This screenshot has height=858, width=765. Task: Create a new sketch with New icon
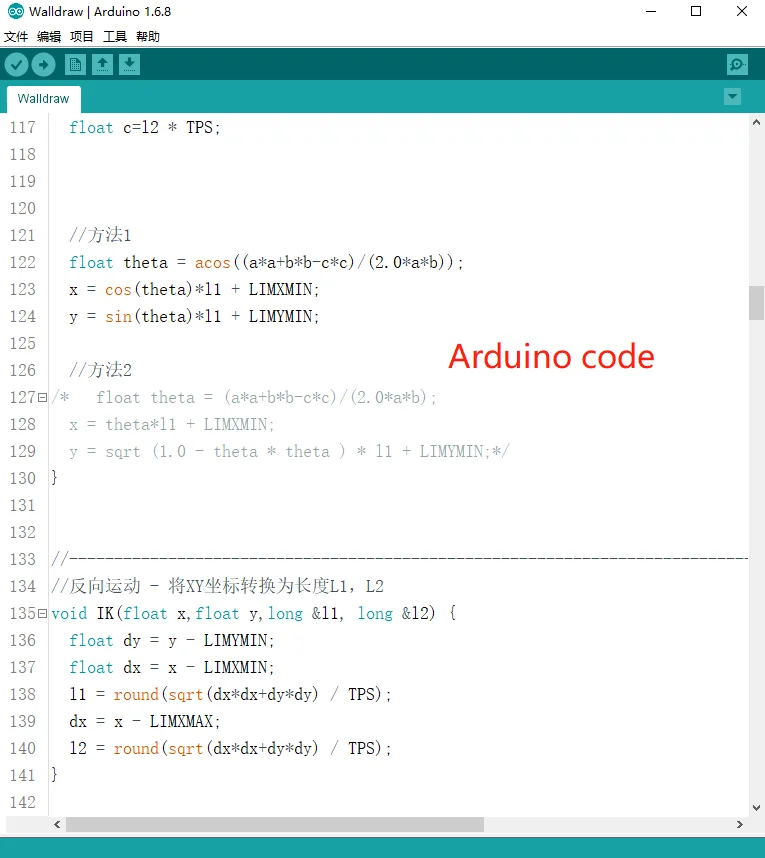pyautogui.click(x=75, y=65)
